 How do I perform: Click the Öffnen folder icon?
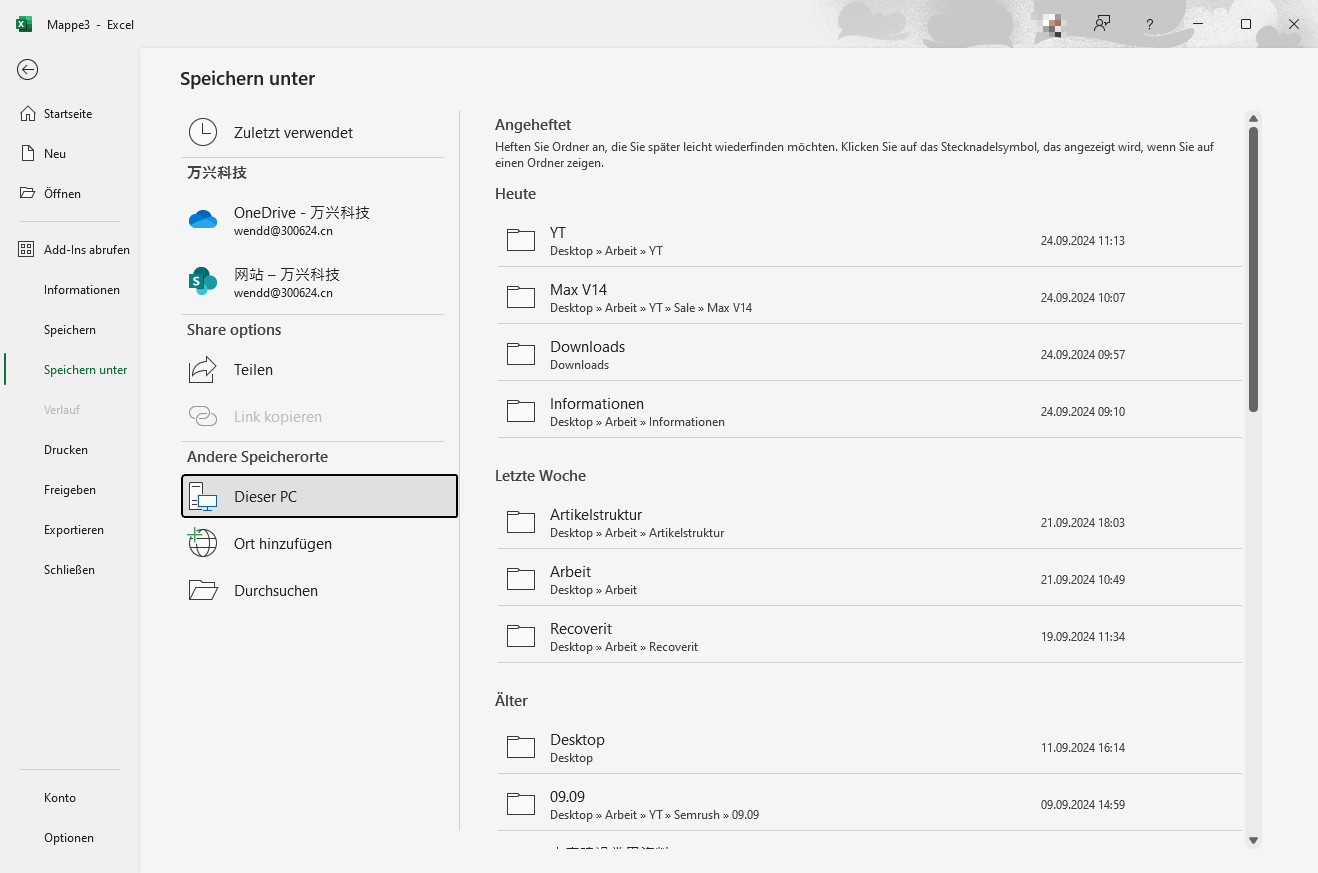(x=28, y=194)
